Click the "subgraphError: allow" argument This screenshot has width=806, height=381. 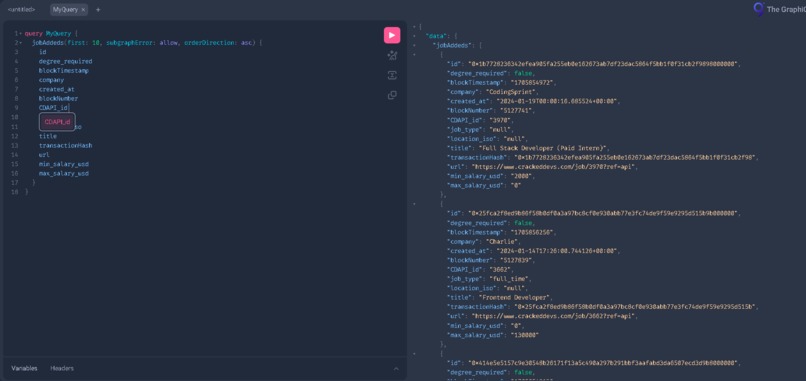pos(142,43)
